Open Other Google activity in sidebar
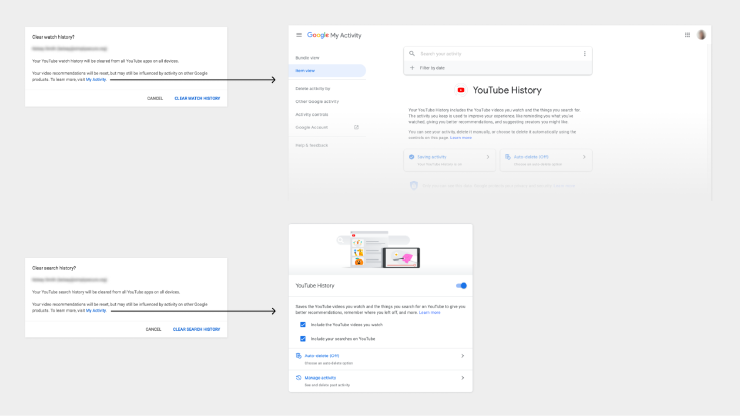The image size is (740, 416). click(x=317, y=102)
